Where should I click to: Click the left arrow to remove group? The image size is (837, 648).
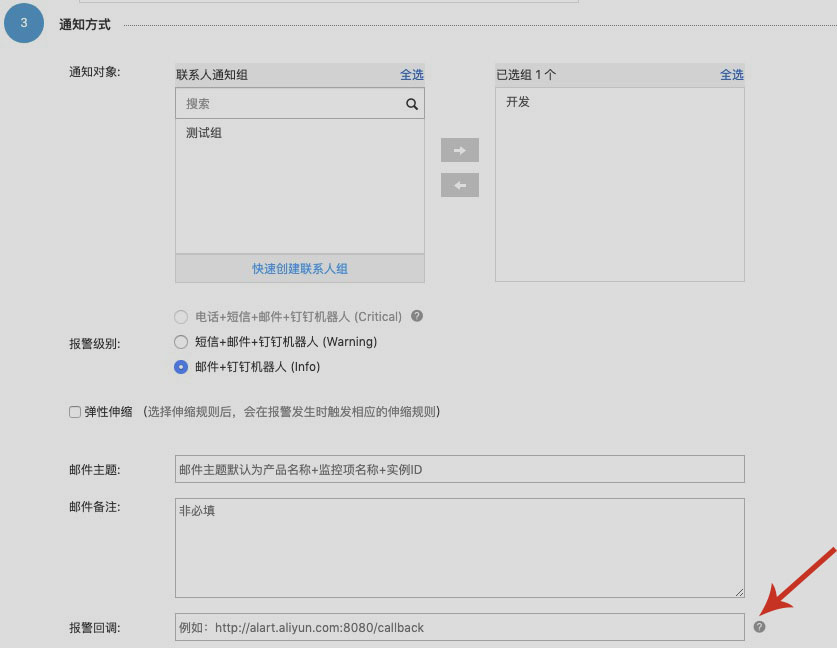tap(460, 185)
